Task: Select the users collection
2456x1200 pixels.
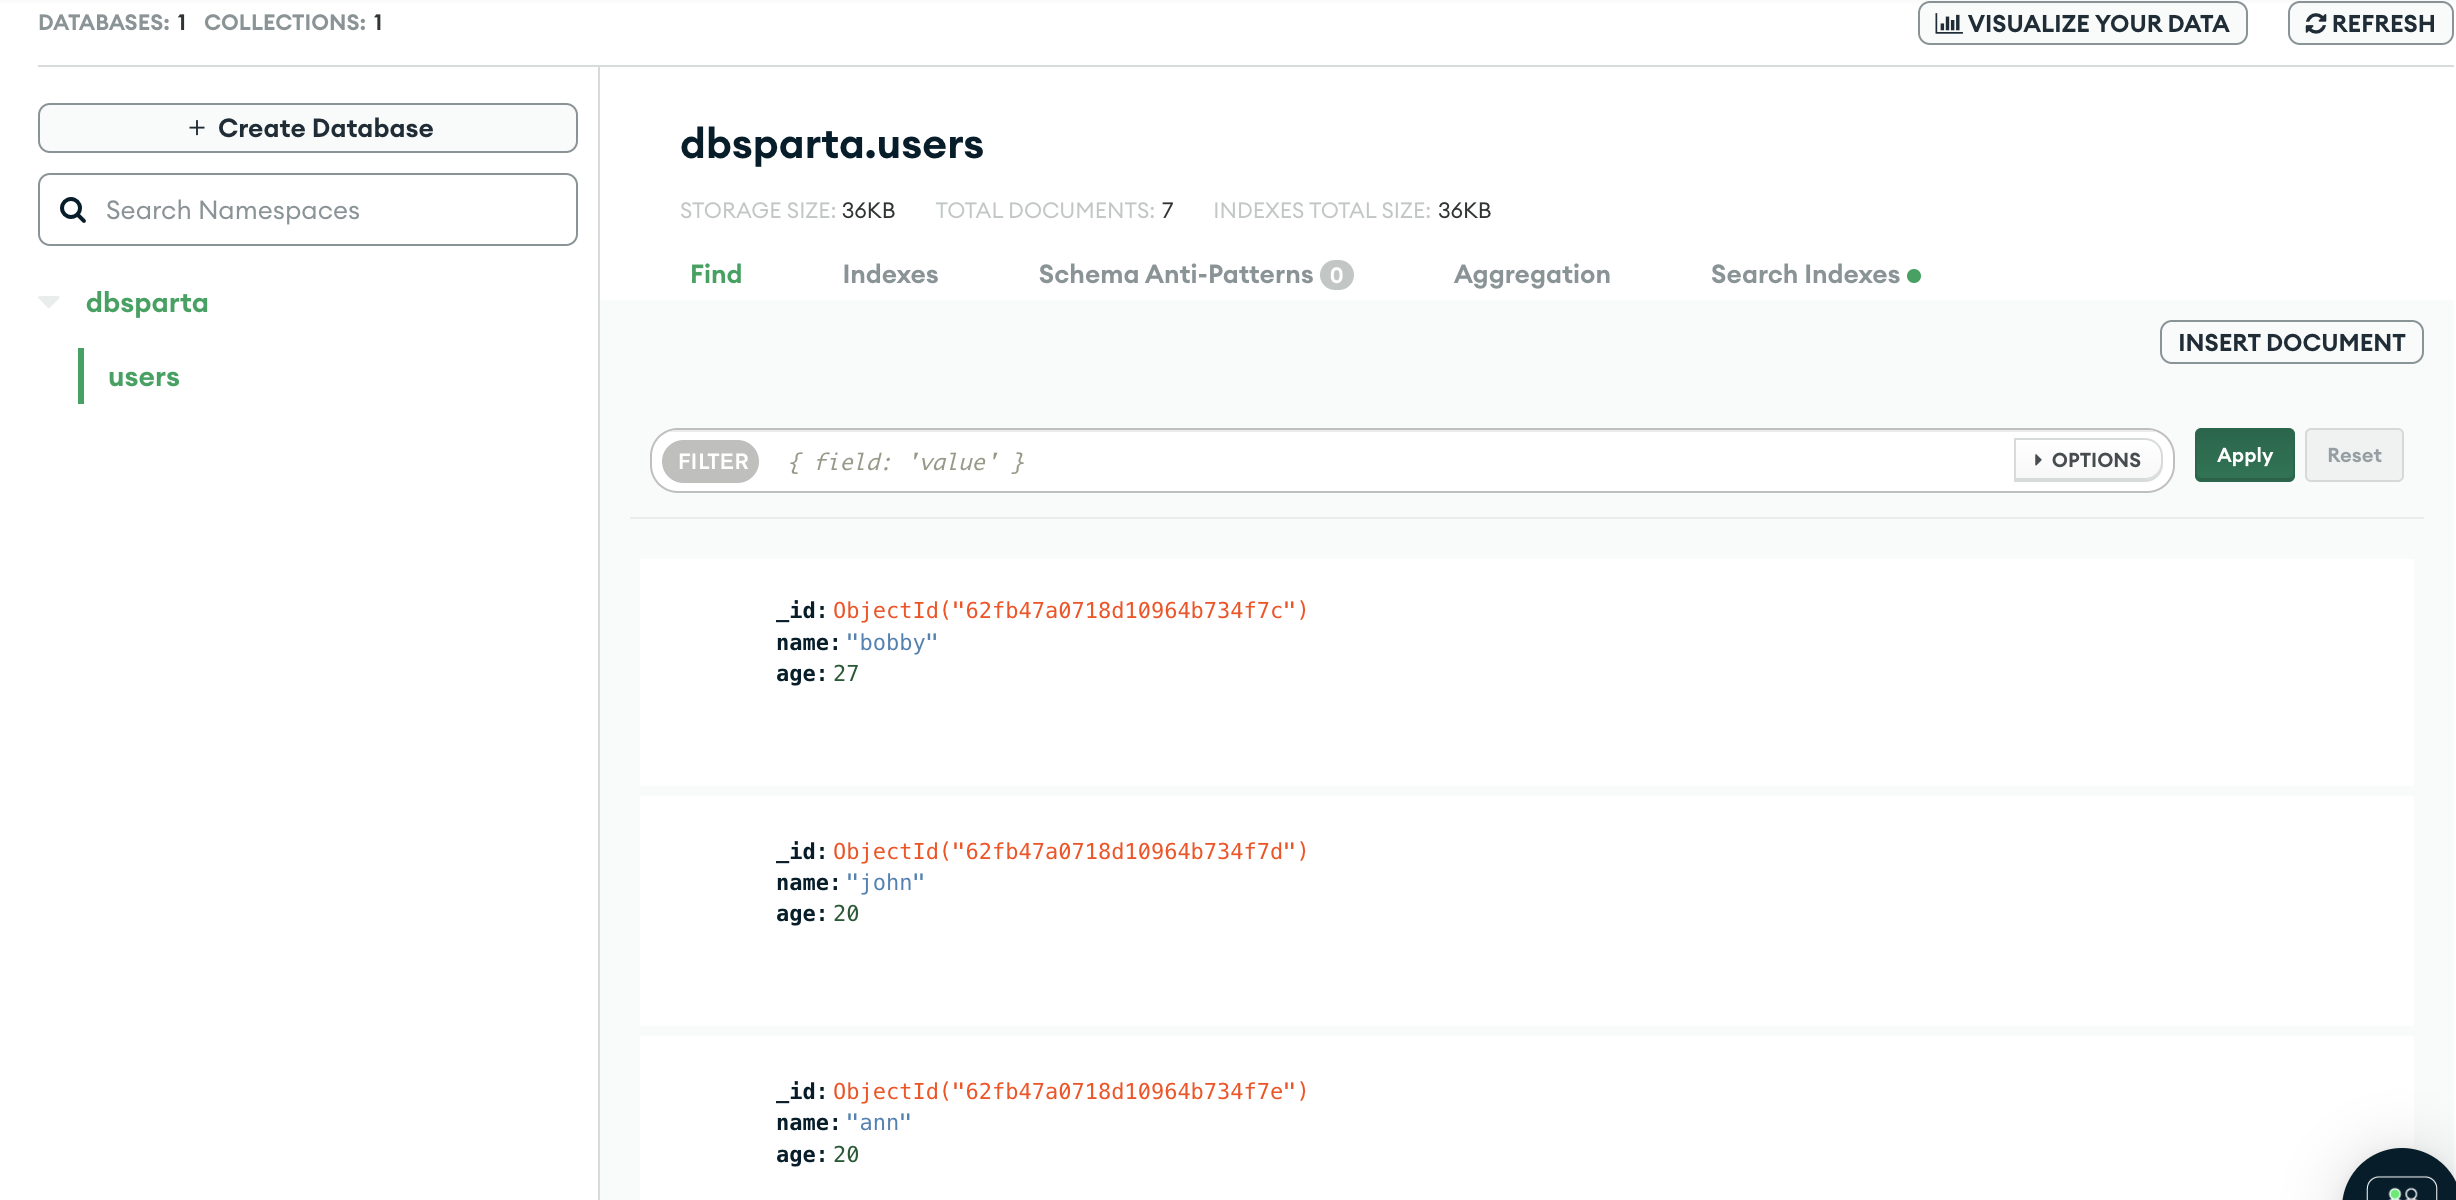Action: pyautogui.click(x=144, y=376)
